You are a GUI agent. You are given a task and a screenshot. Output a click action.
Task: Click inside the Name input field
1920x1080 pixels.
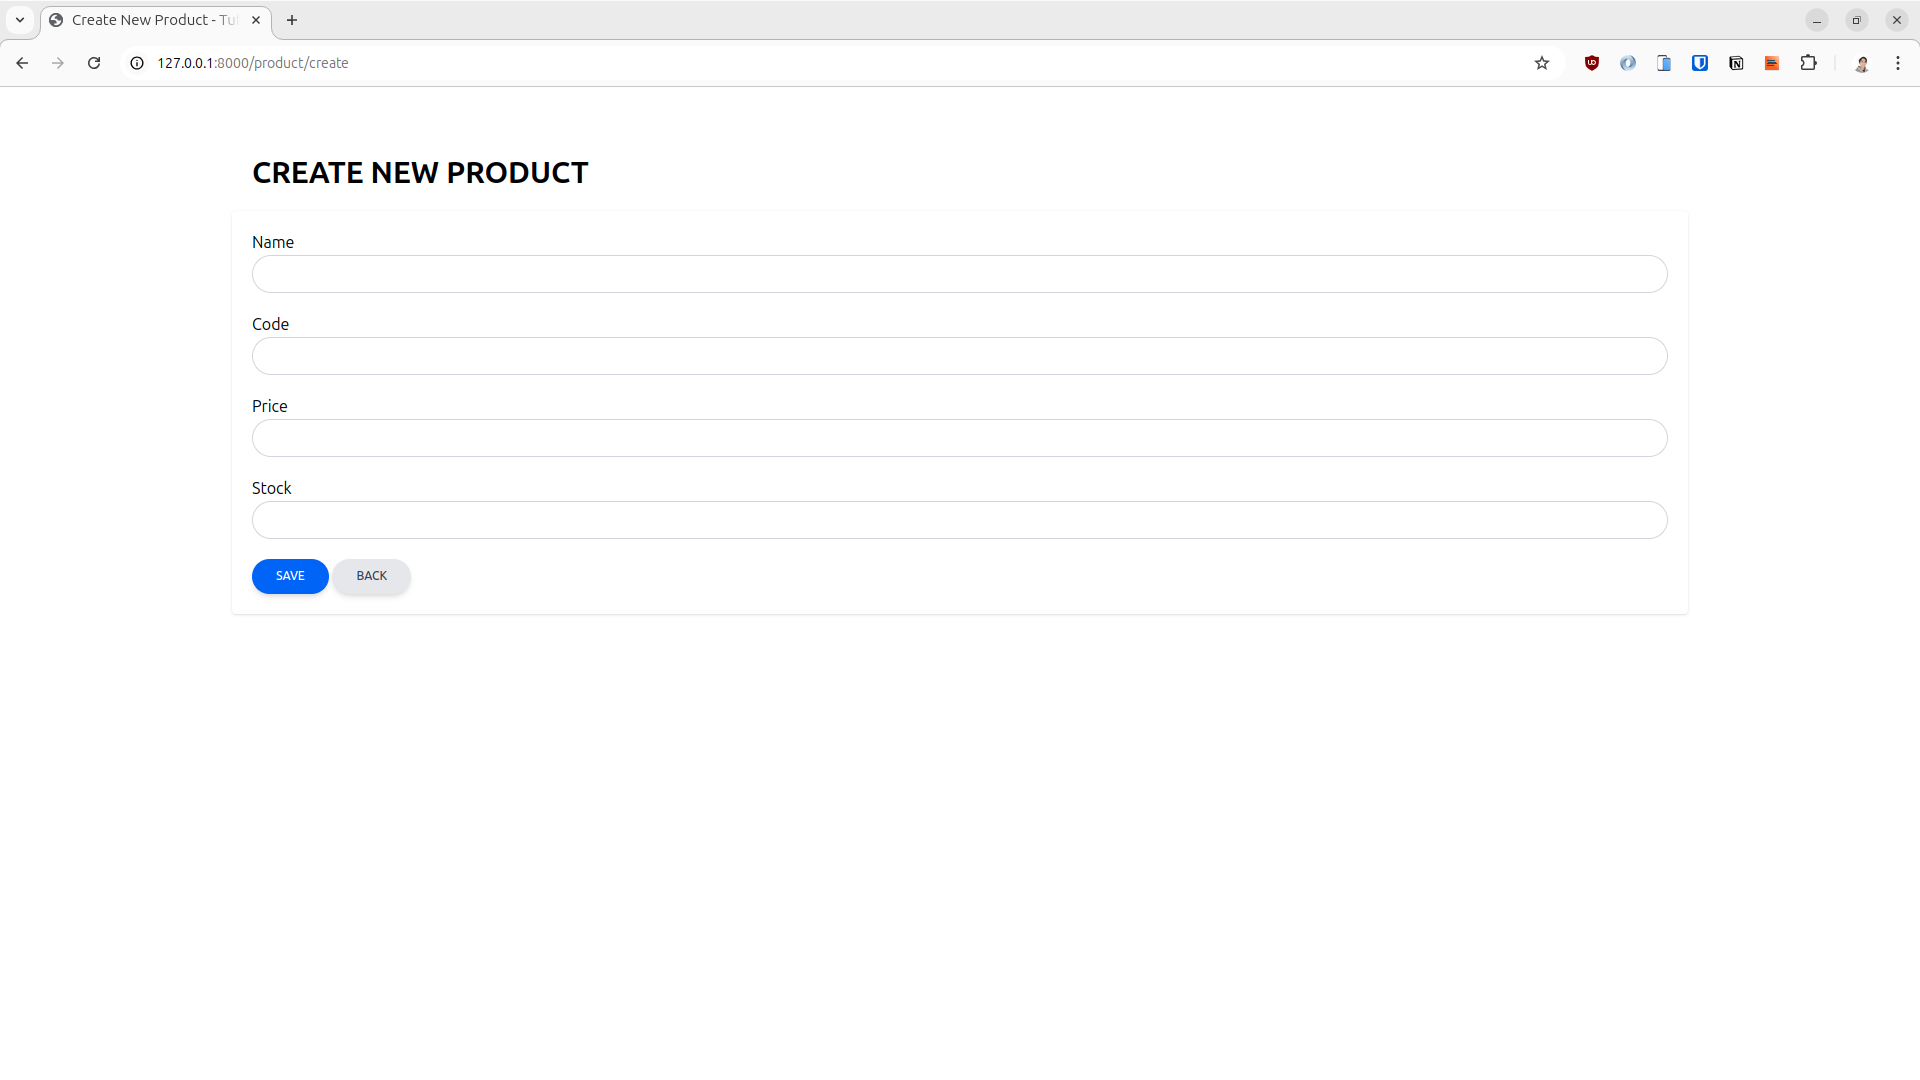[x=958, y=273]
